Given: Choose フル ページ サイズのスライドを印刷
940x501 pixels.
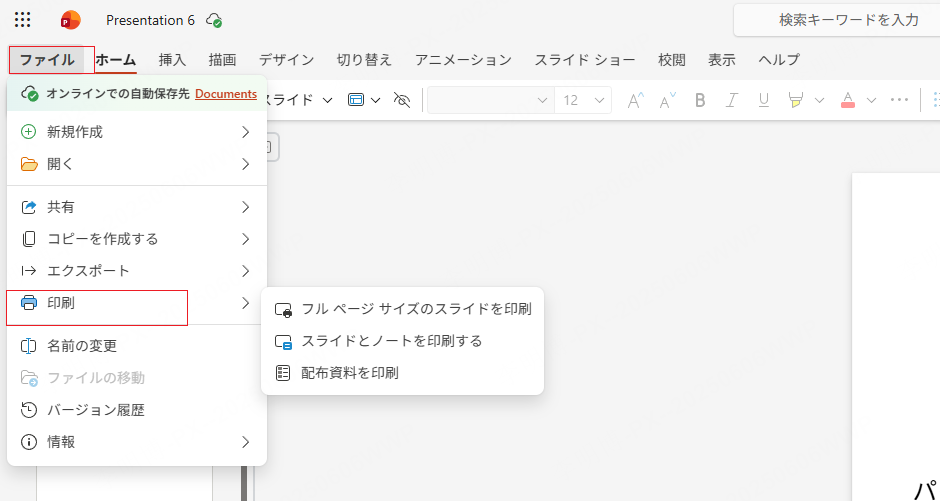Looking at the screenshot, I should [402, 309].
